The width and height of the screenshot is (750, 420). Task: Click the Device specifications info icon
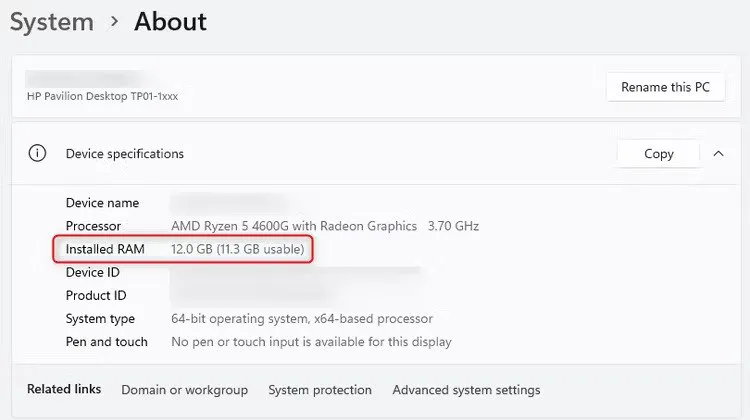pos(38,154)
